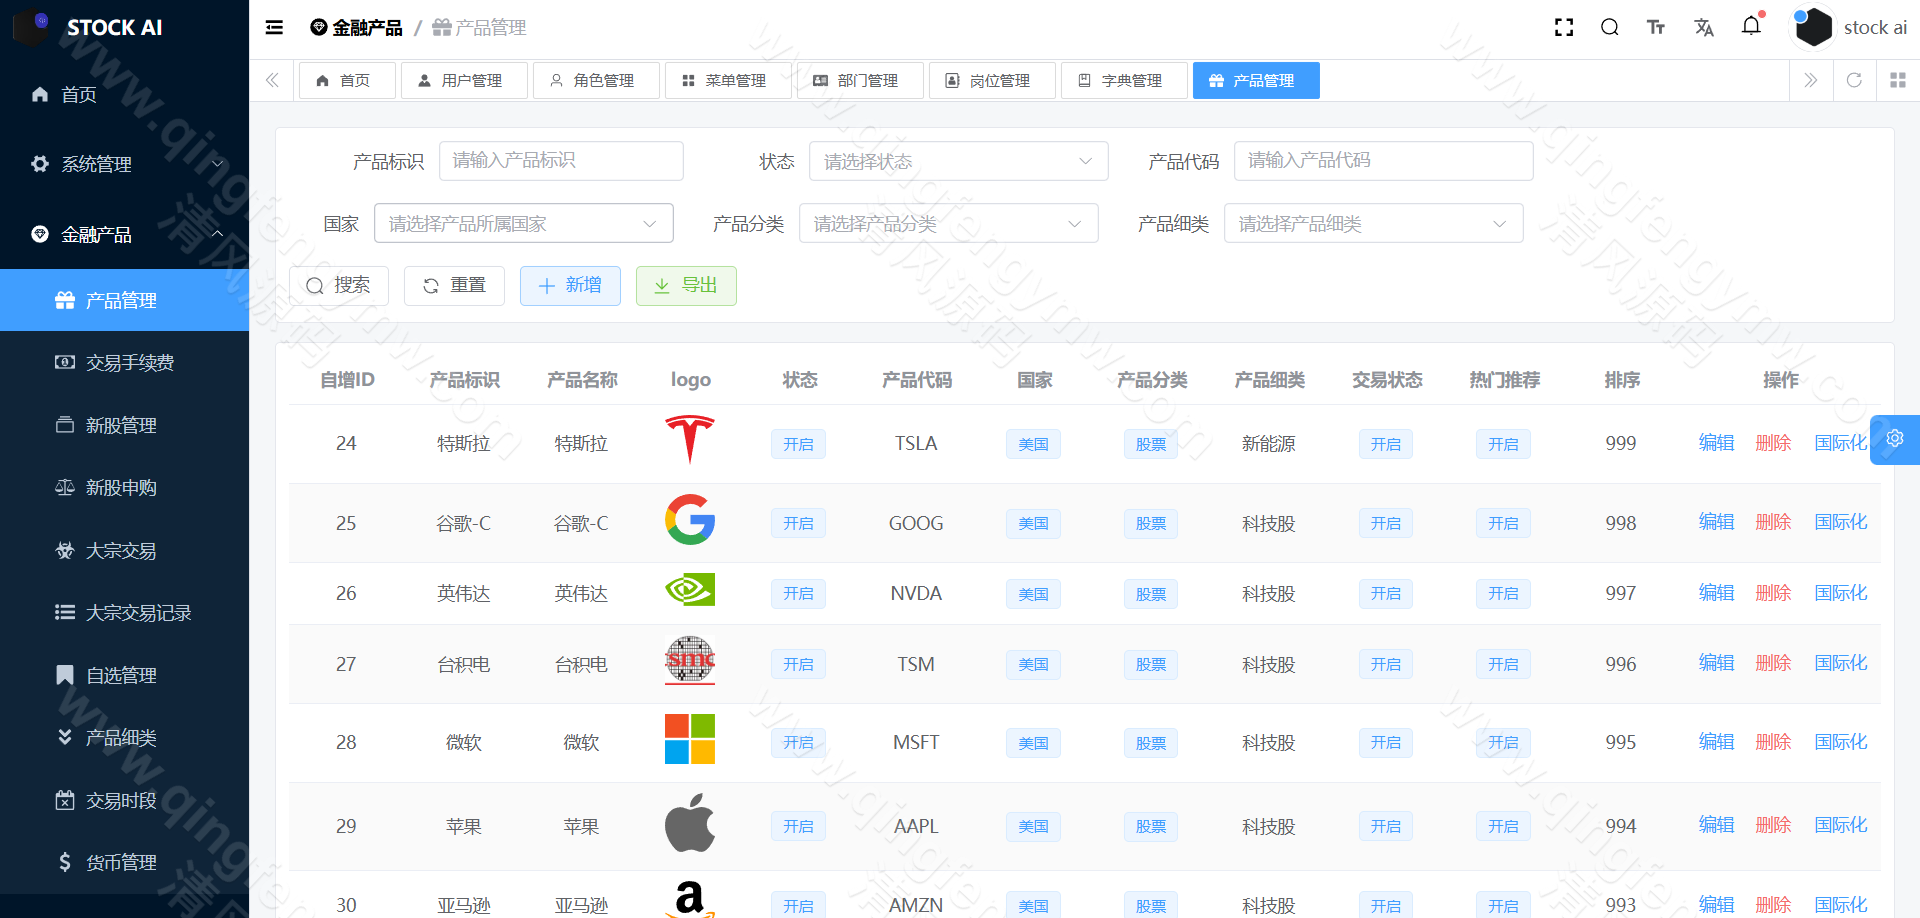Click the search magnifier icon in header
The height and width of the screenshot is (918, 1920).
click(1609, 27)
